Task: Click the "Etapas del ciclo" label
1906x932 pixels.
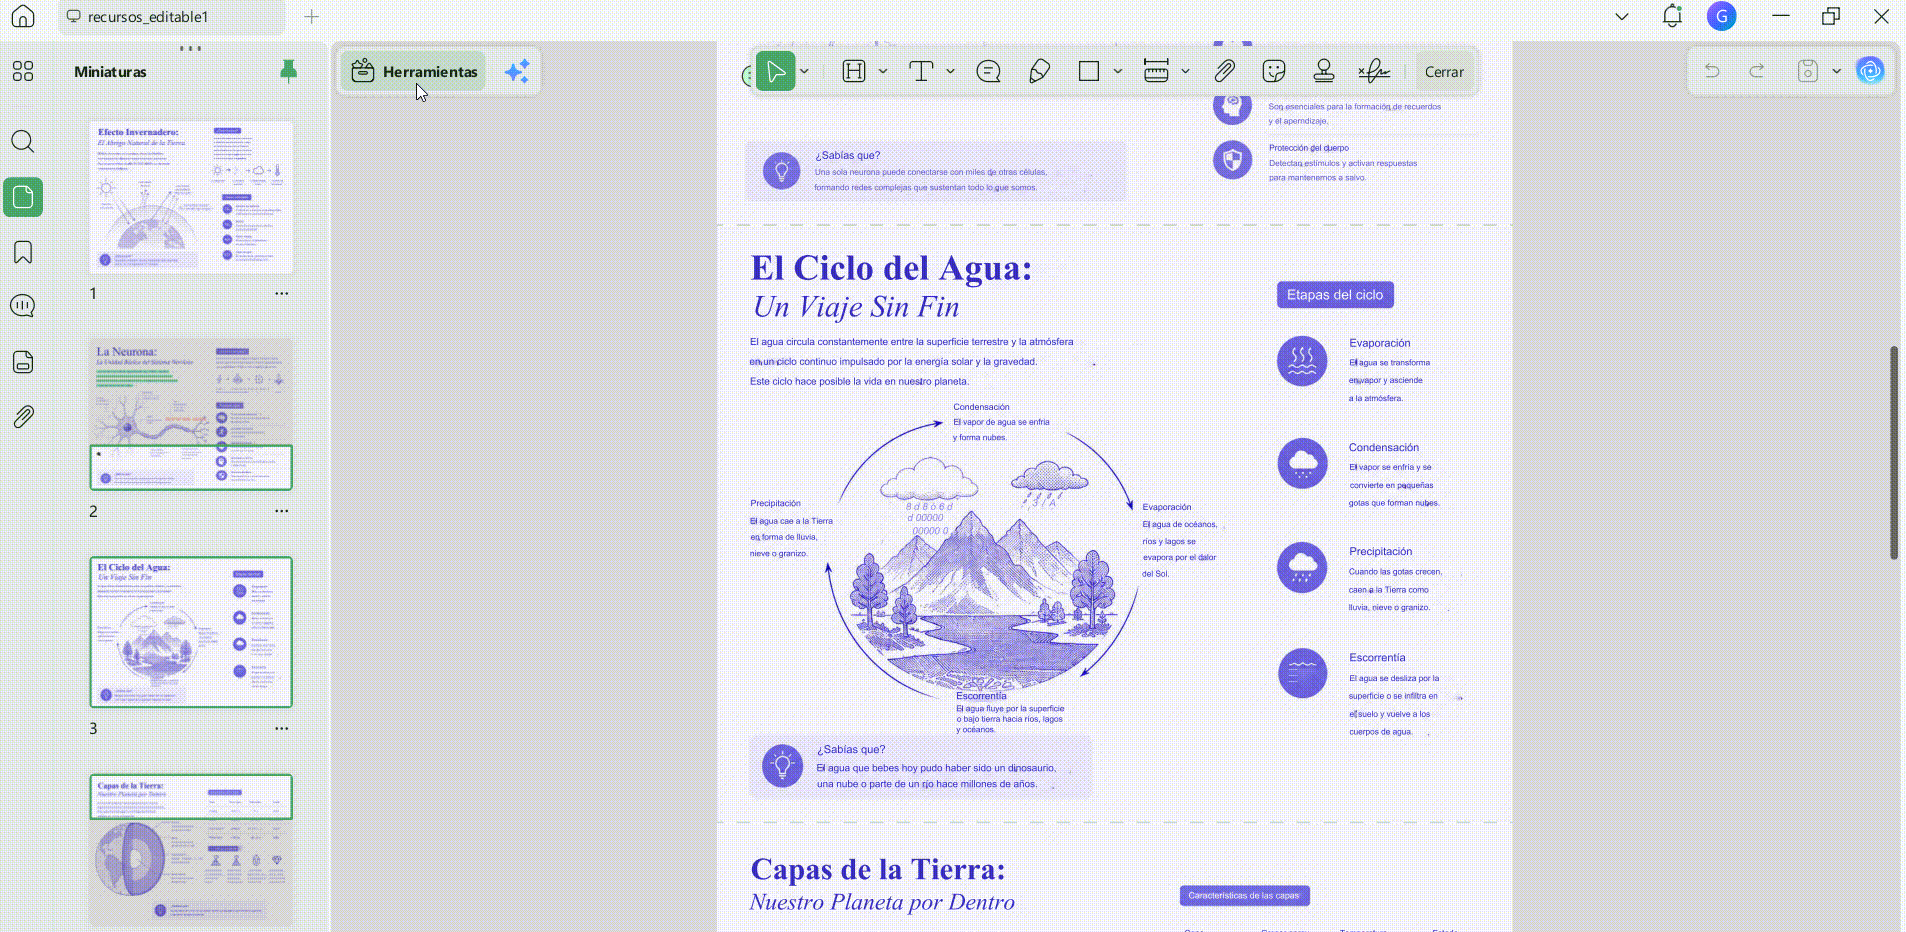Action: 1335,295
